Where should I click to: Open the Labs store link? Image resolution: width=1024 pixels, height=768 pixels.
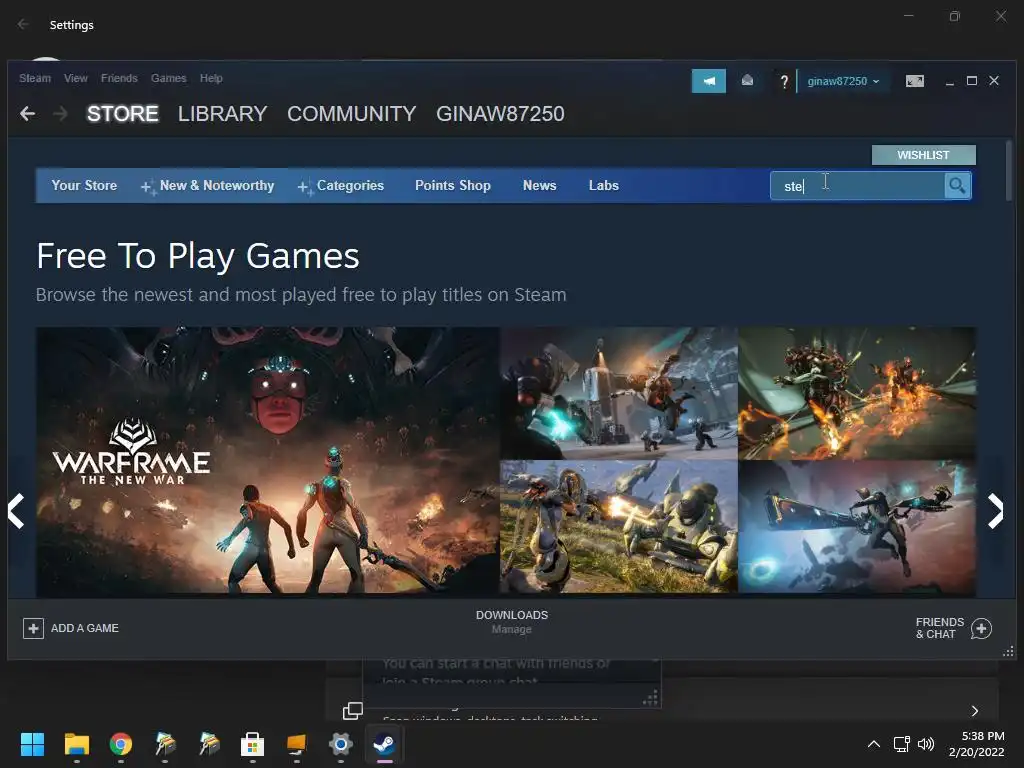point(603,185)
